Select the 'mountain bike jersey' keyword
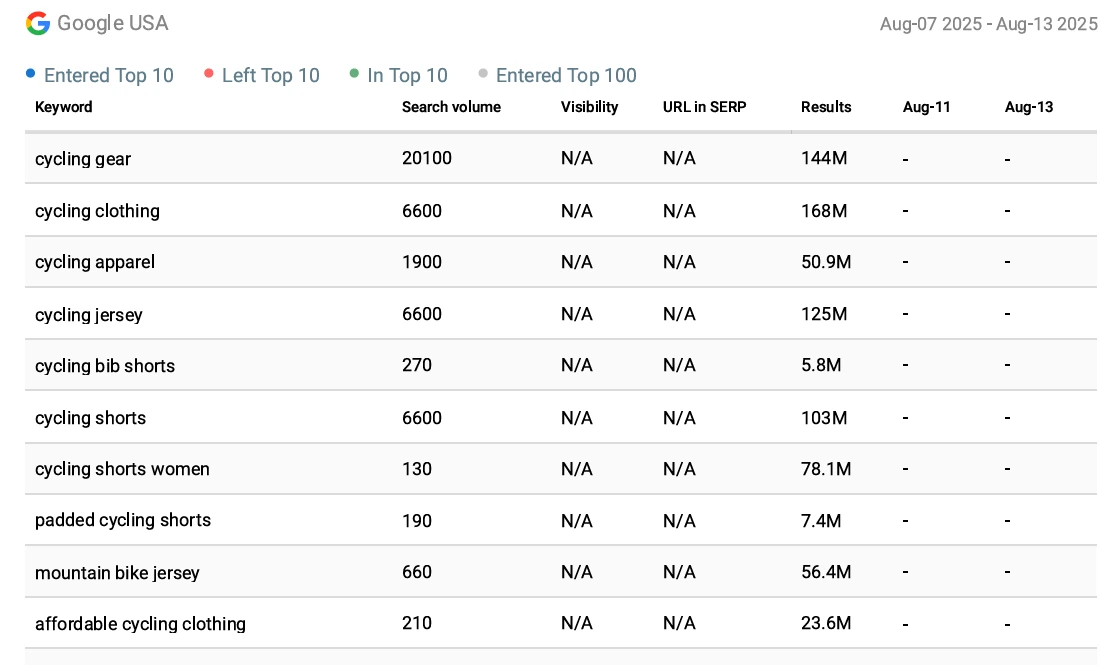Image resolution: width=1112 pixels, height=665 pixels. pyautogui.click(x=117, y=573)
